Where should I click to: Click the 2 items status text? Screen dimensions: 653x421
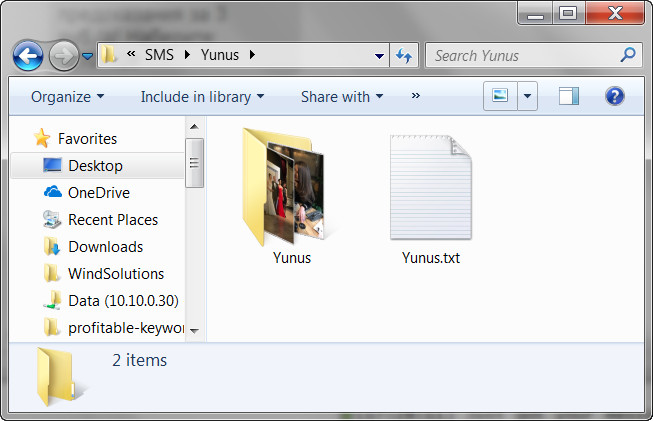(x=140, y=360)
